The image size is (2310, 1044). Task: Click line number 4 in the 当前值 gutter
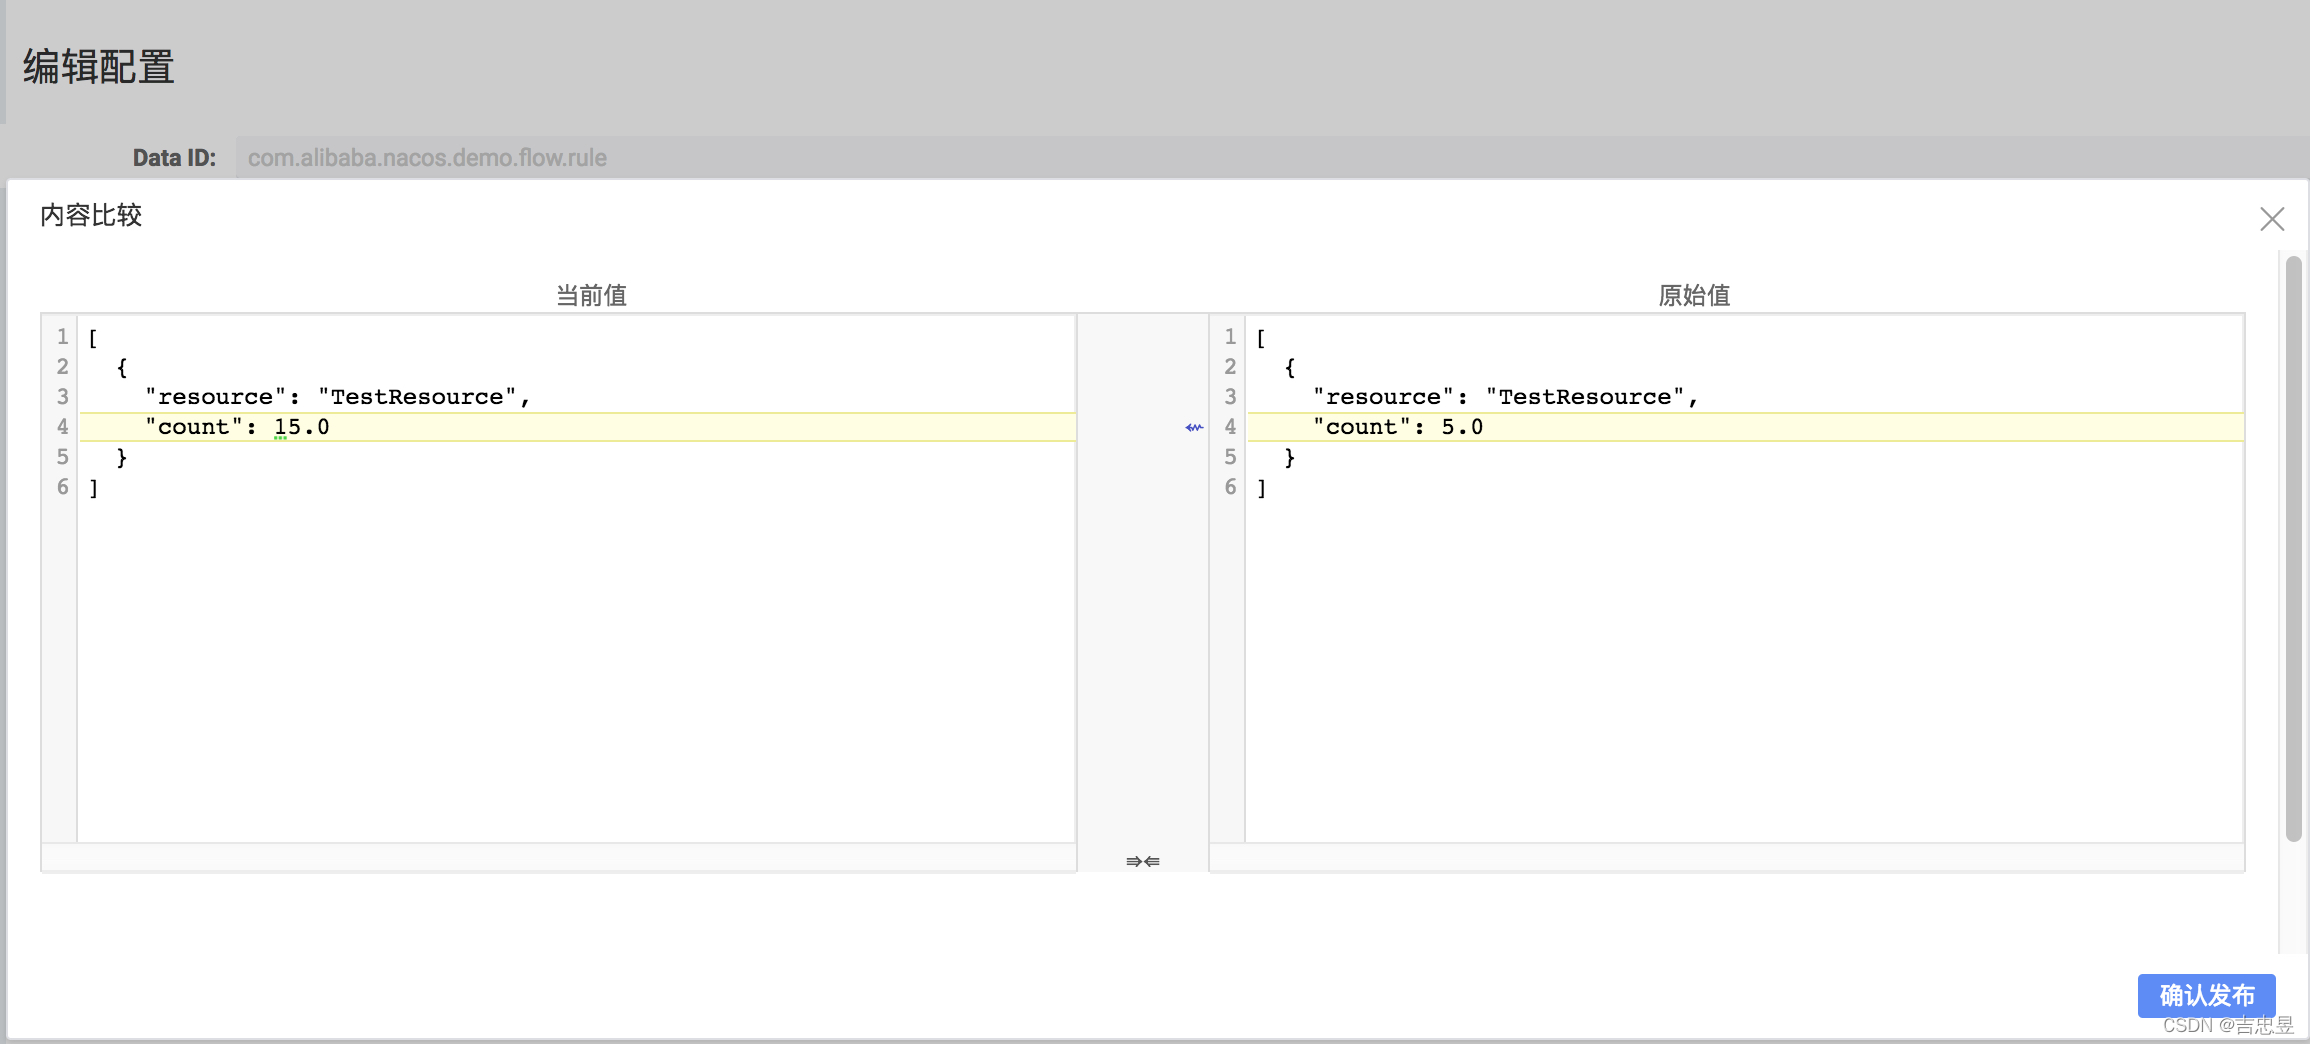62,427
